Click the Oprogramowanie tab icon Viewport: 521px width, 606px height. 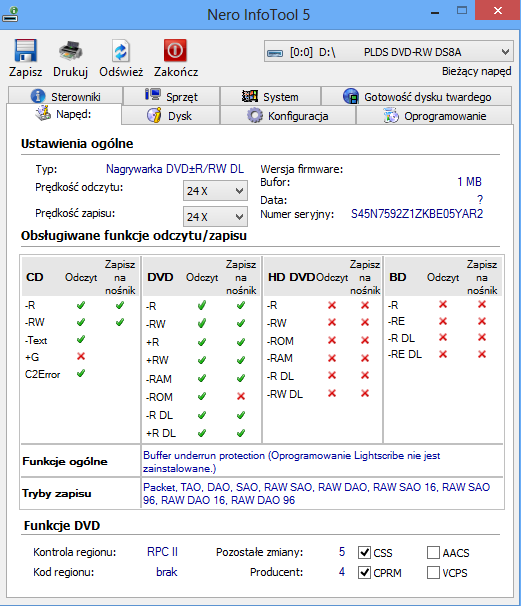[391, 116]
